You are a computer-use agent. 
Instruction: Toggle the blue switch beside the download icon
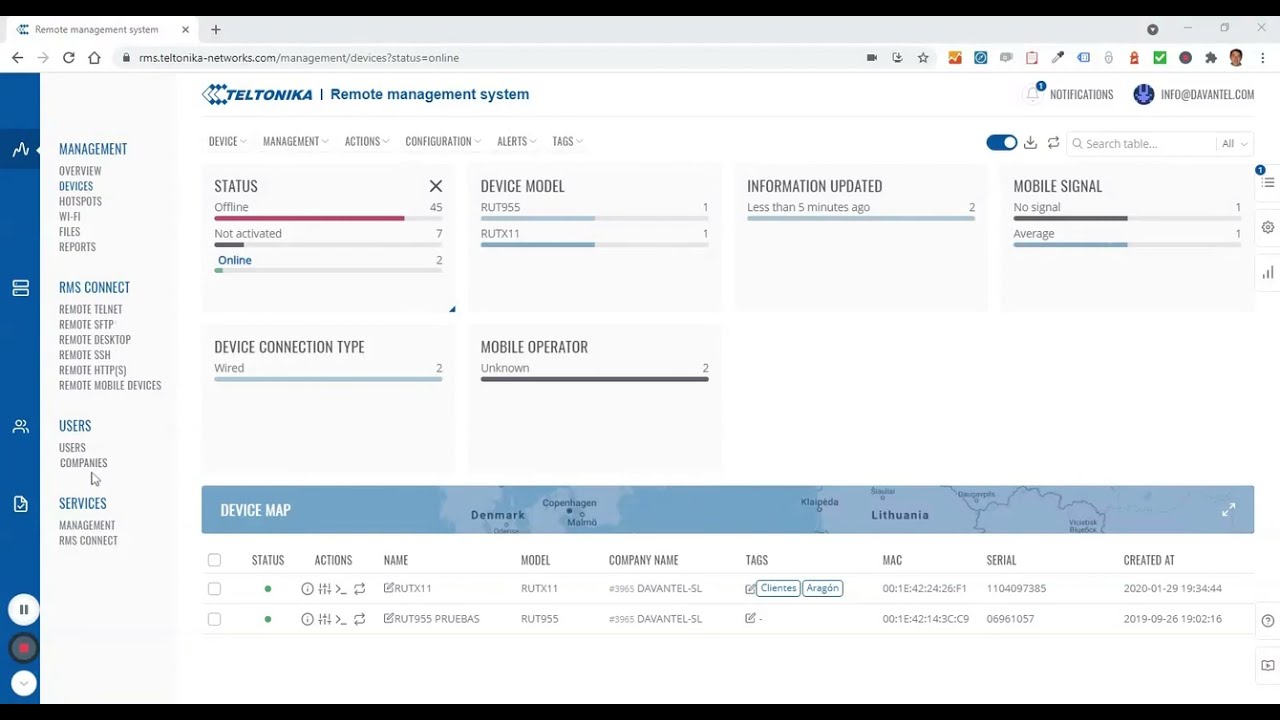pyautogui.click(x=1001, y=143)
